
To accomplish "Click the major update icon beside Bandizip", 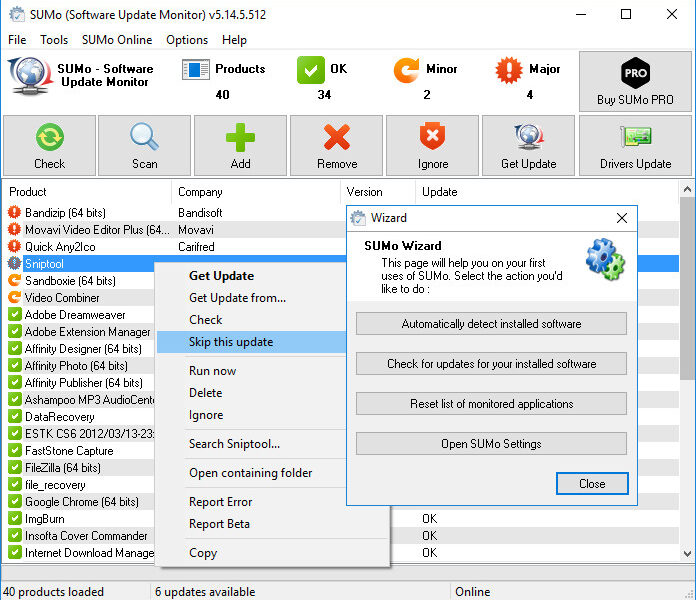I will point(14,213).
